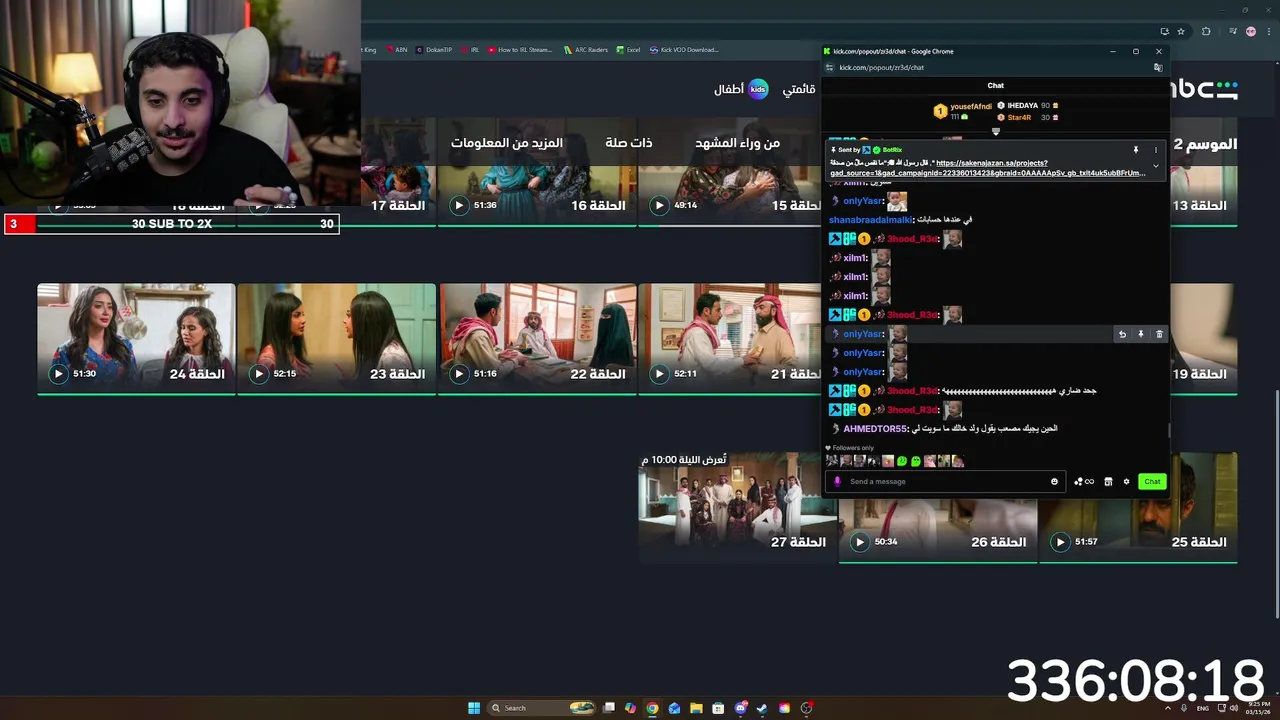Pin the highlighted onlyYasr message
This screenshot has height=720, width=1280.
pos(1140,334)
